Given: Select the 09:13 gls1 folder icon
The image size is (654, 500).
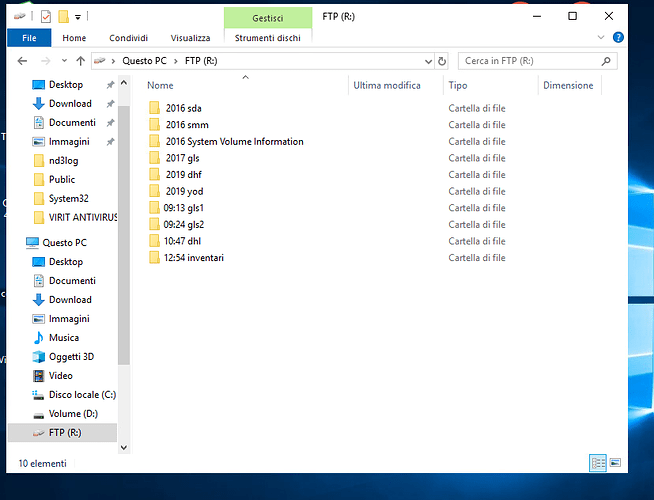Looking at the screenshot, I should 154,208.
